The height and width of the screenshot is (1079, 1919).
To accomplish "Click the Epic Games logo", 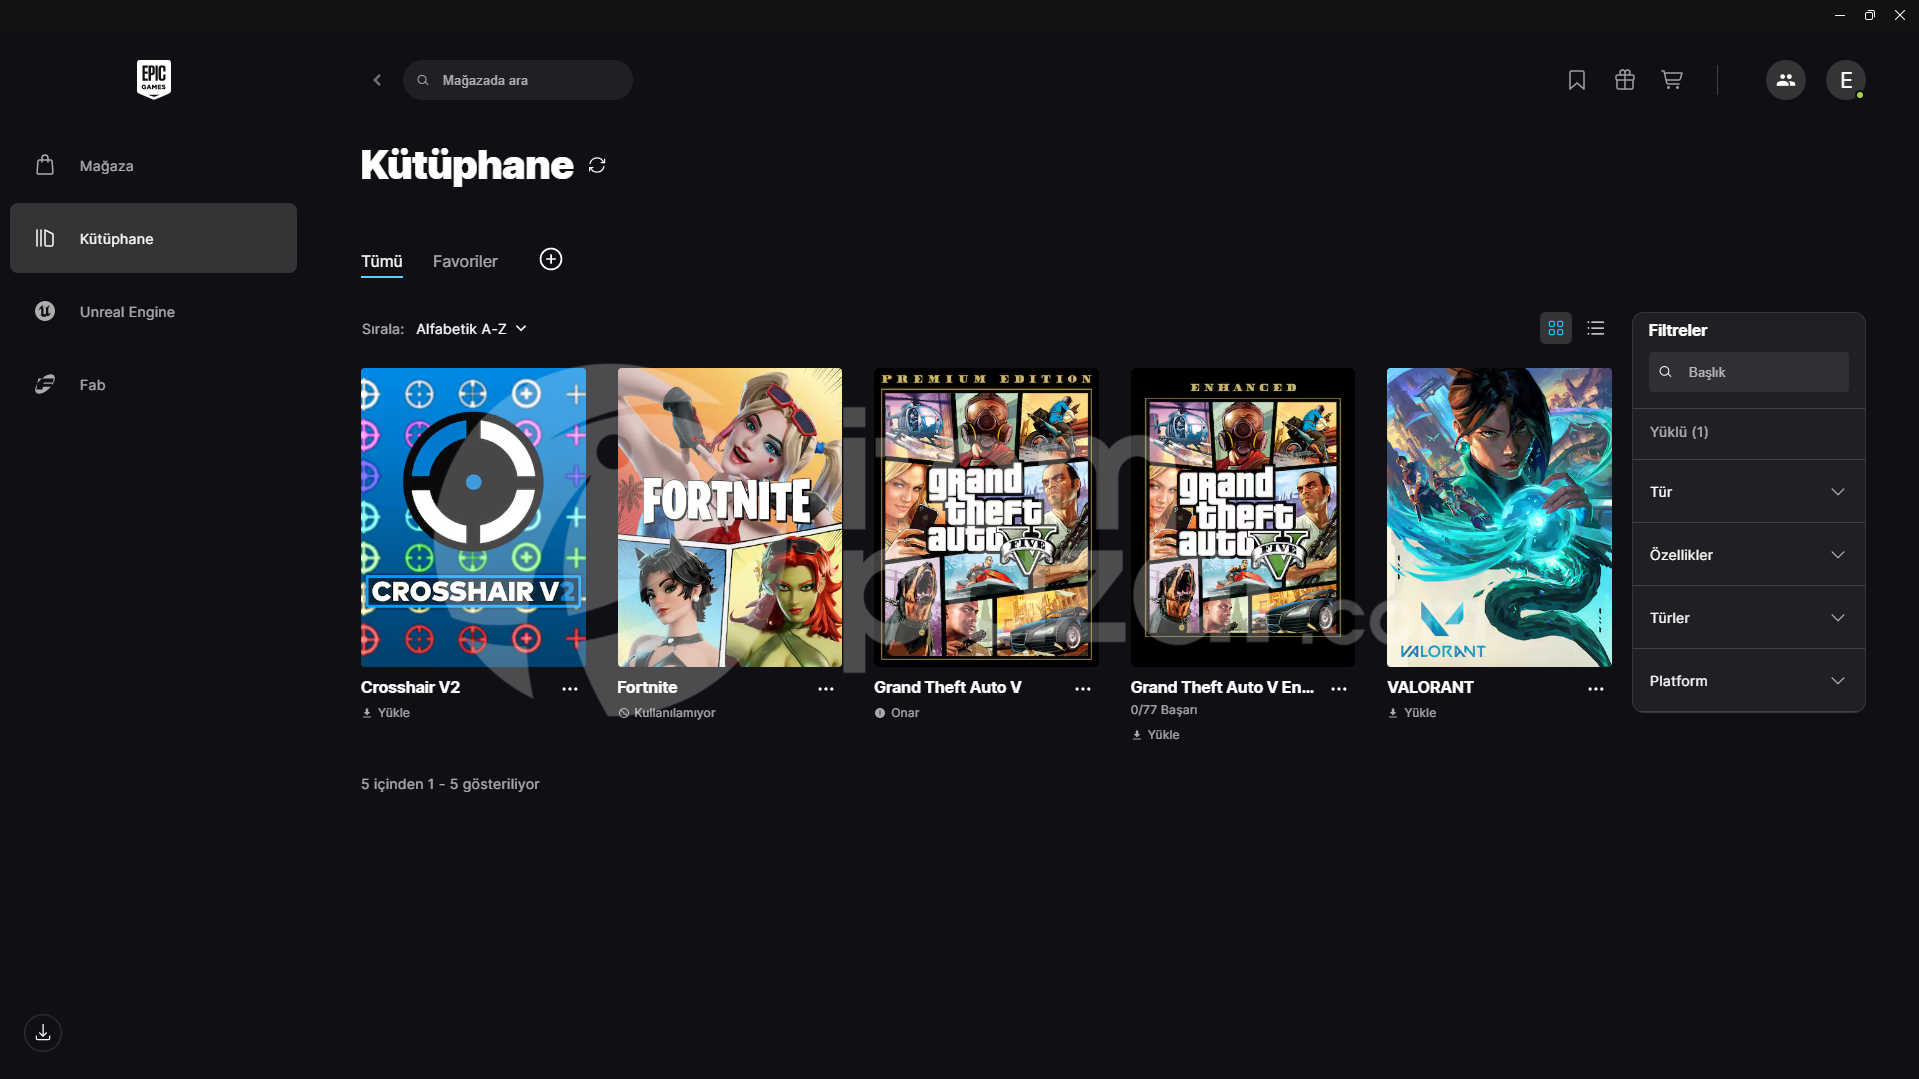I will pyautogui.click(x=154, y=79).
